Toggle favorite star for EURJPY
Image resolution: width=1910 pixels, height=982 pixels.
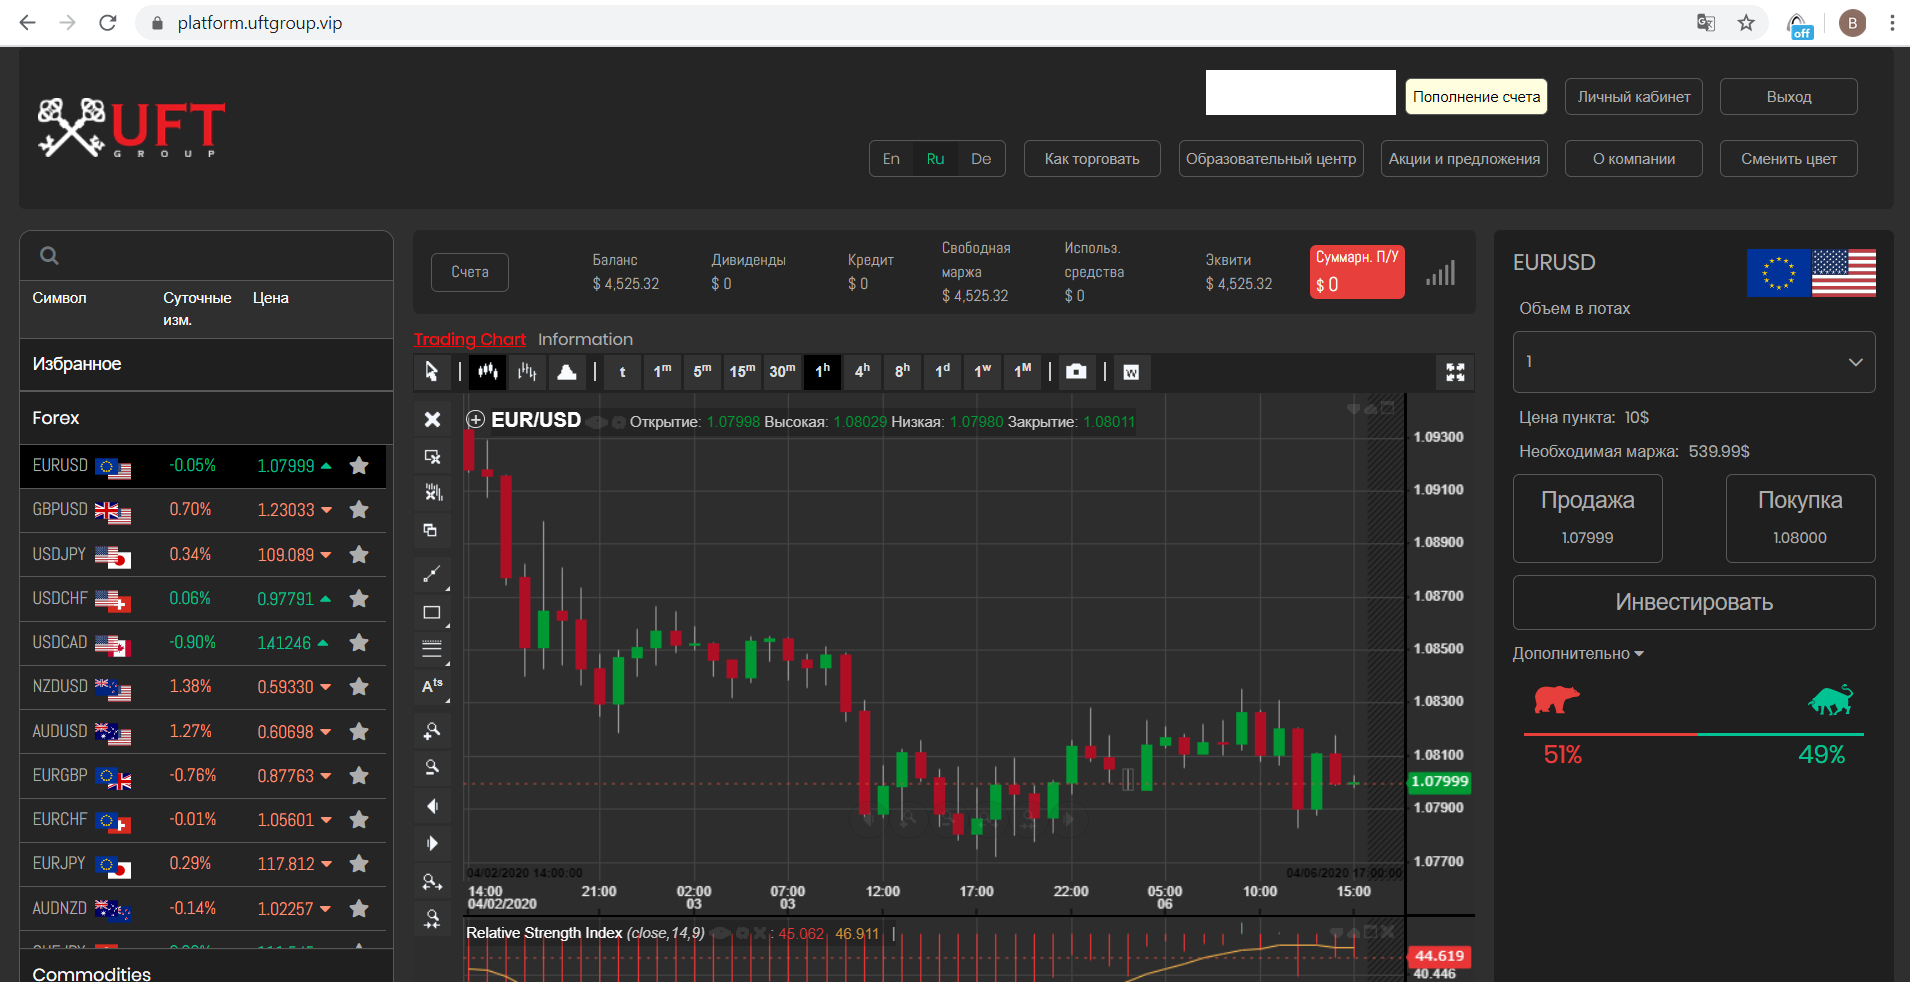359,864
